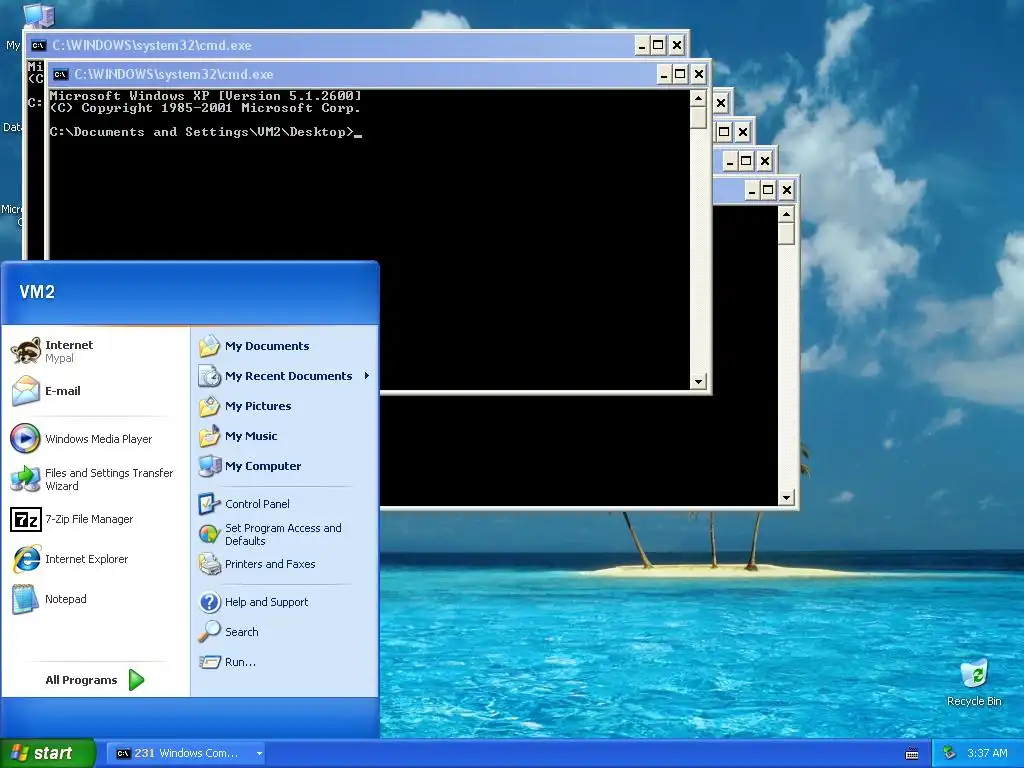The height and width of the screenshot is (768, 1024).
Task: Click cmd icon in rear cmd.exe title bar
Action: tap(39, 45)
